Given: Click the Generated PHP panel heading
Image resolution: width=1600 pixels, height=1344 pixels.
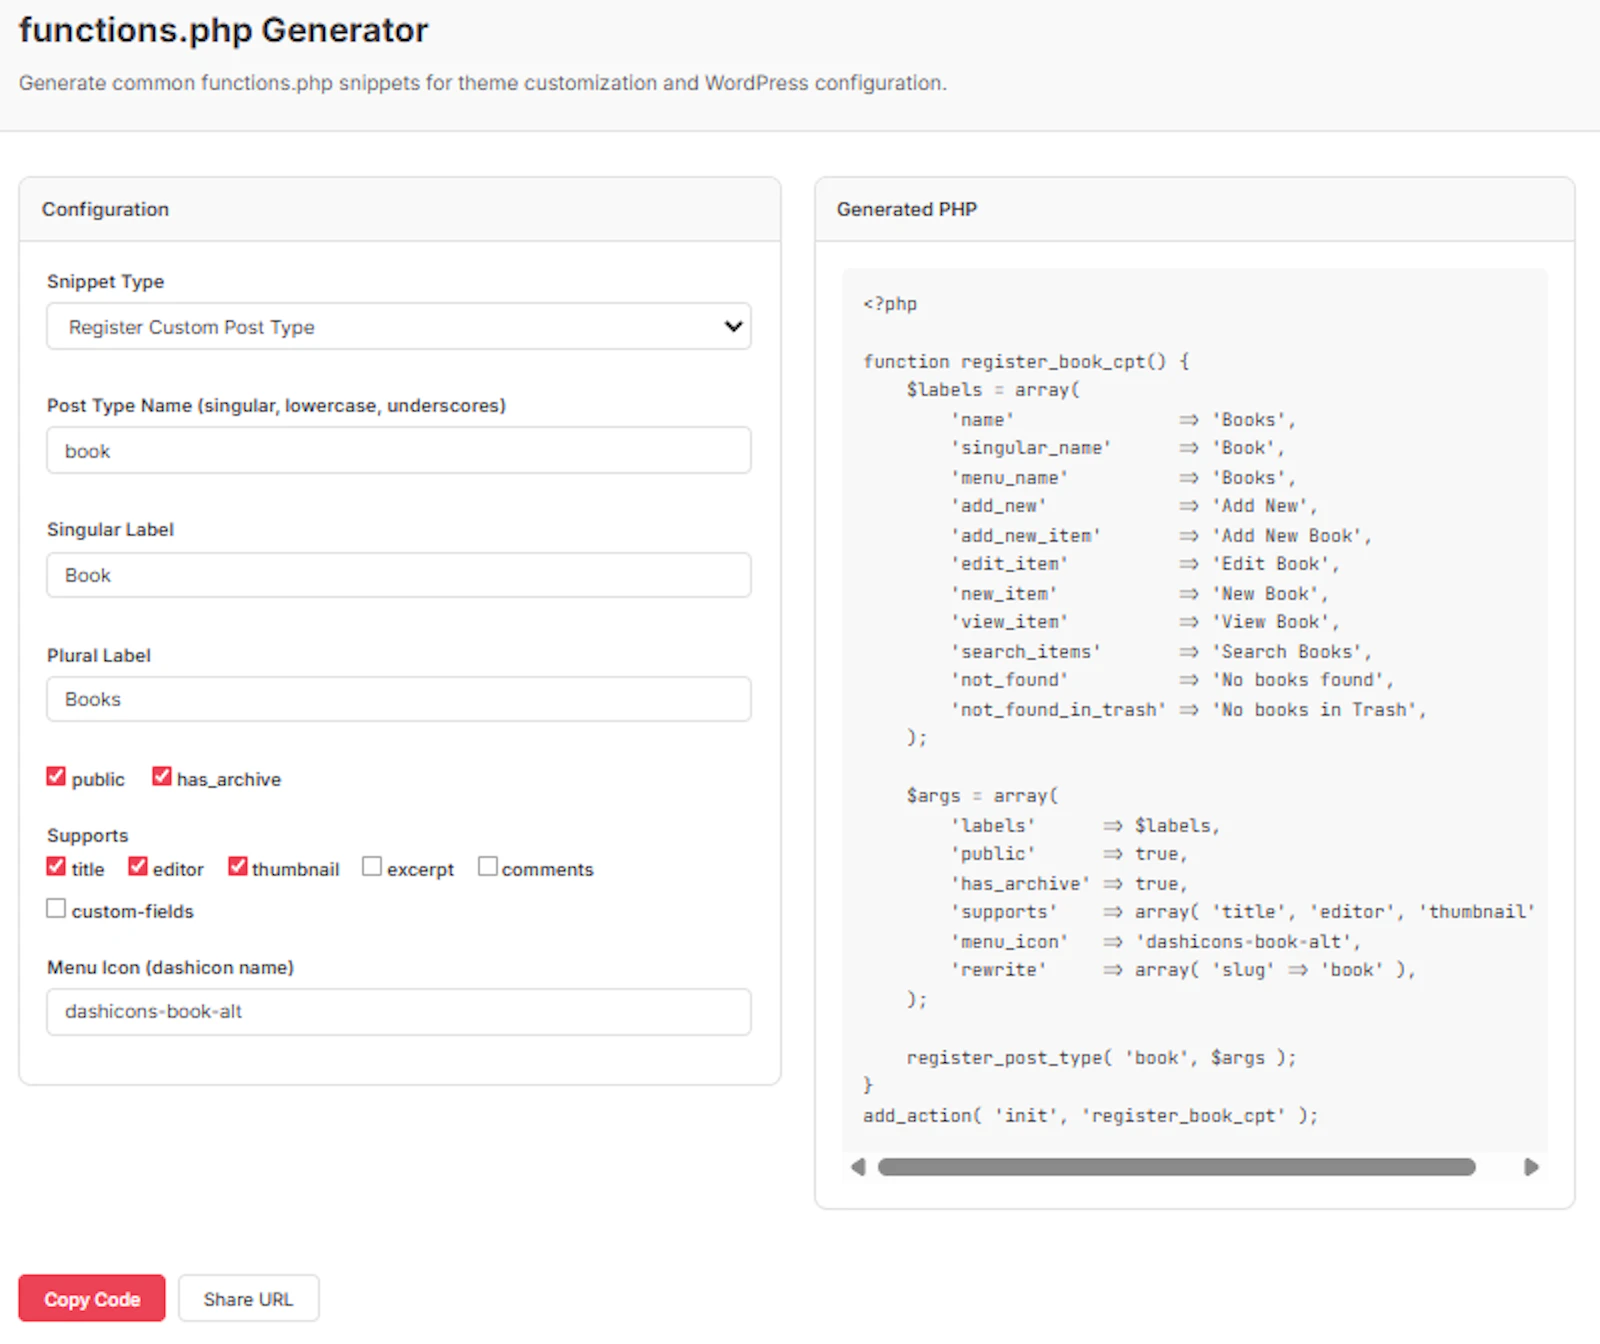Looking at the screenshot, I should click(x=907, y=209).
